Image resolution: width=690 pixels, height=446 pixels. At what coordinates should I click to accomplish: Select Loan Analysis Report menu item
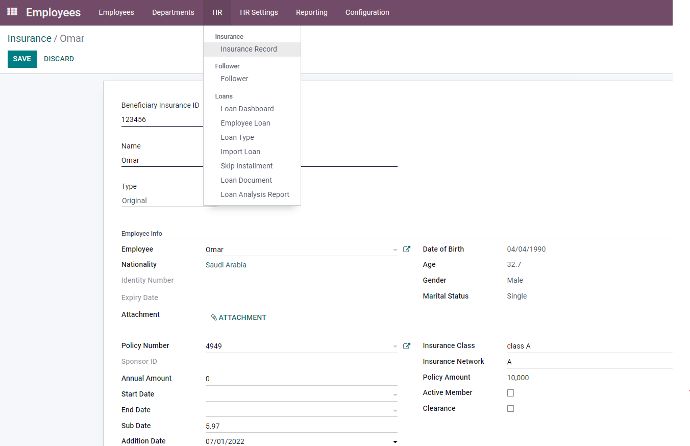tap(254, 195)
